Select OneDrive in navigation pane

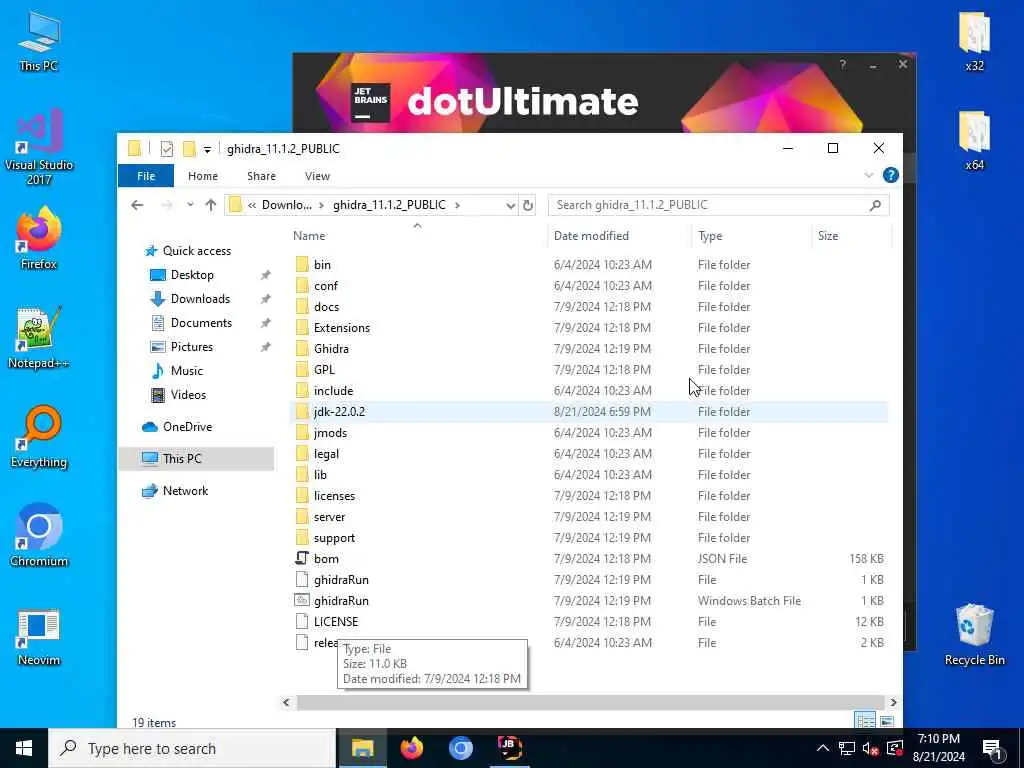pos(187,426)
